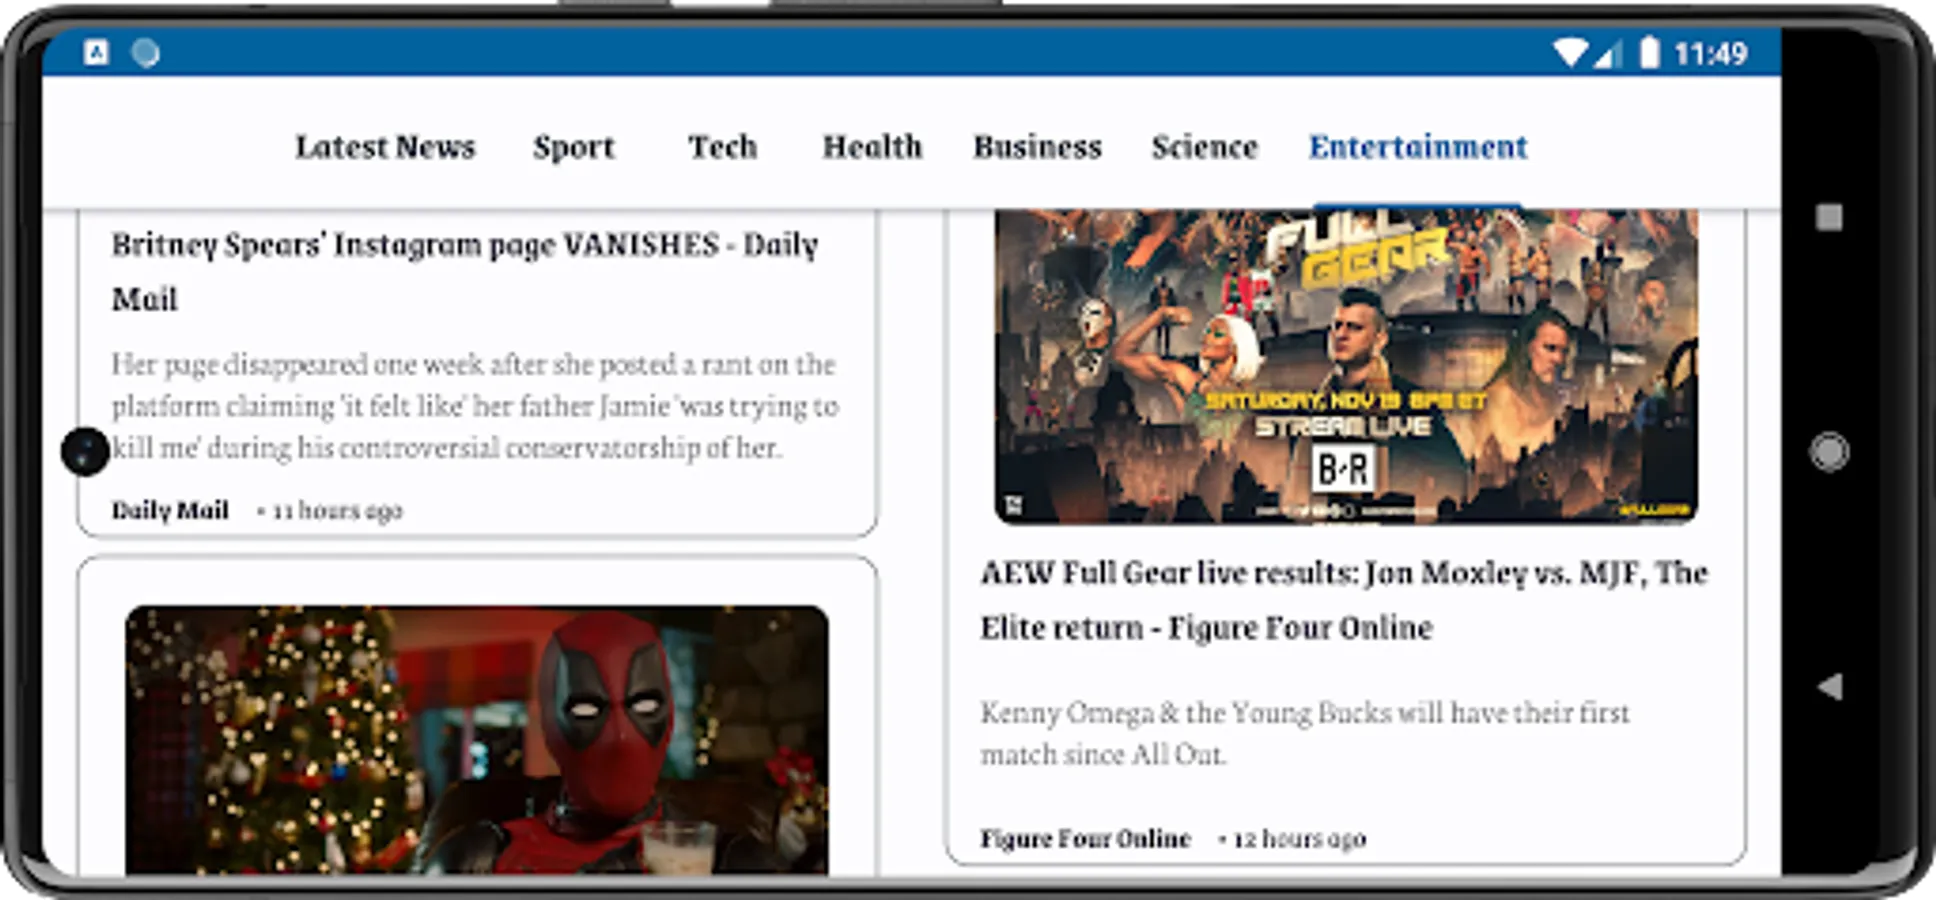1936x900 pixels.
Task: Click the Figure Four Online source label
Action: pos(1085,838)
